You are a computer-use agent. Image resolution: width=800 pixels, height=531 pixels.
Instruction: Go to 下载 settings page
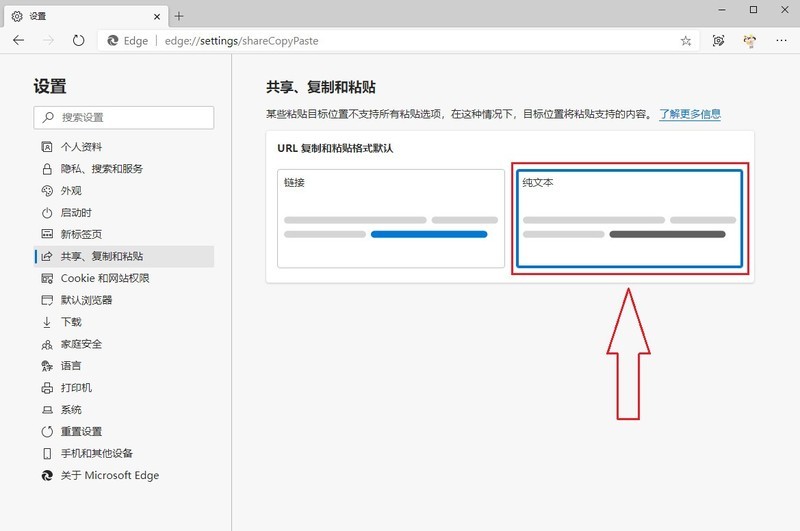click(71, 322)
